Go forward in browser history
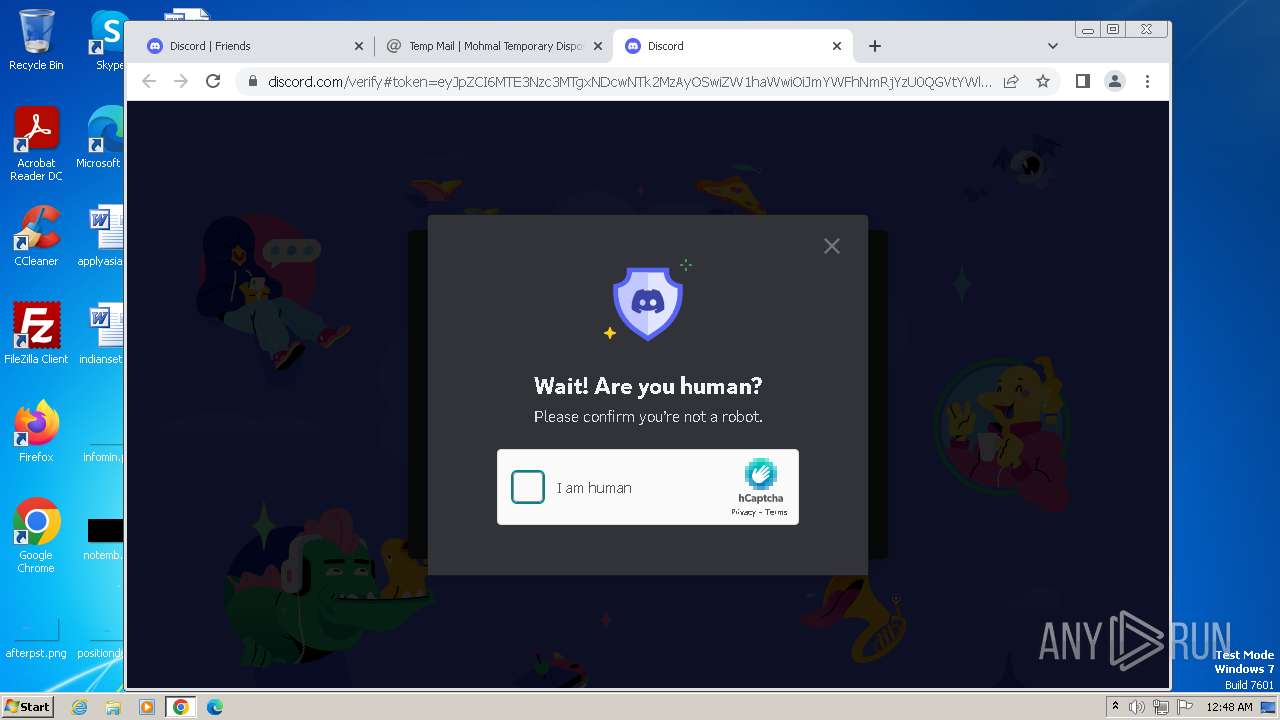This screenshot has width=1280, height=720. (x=181, y=81)
